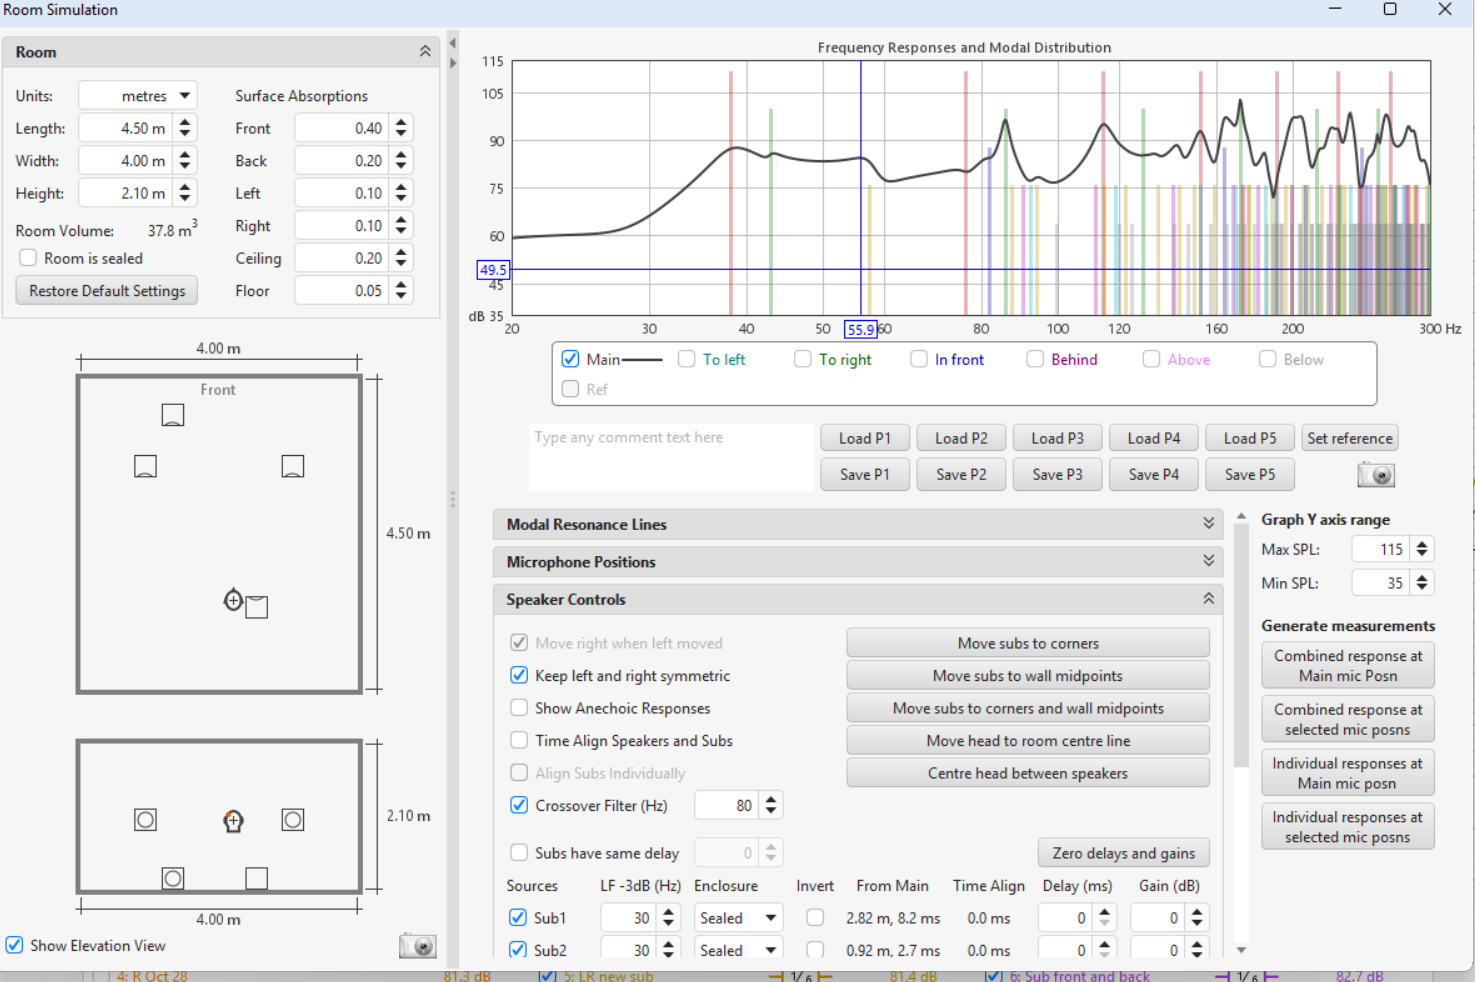Screen dimensions: 1475x982
Task: Click the right speaker in the elevation view
Action: pos(293,820)
